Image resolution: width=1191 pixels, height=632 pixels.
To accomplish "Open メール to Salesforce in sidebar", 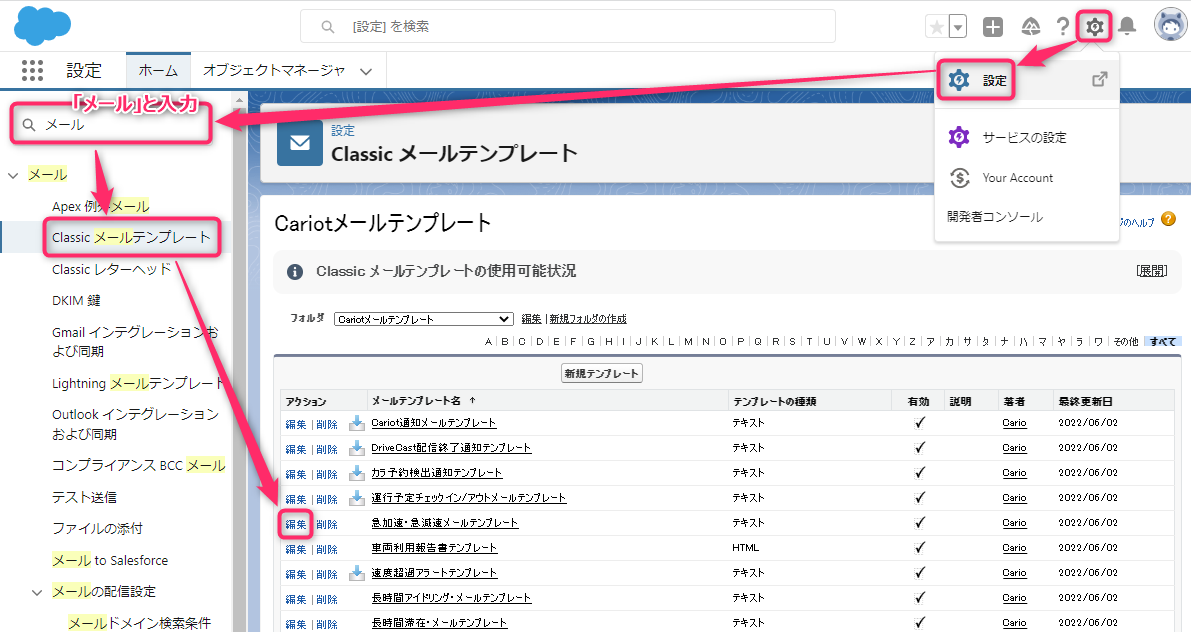I will [x=110, y=561].
